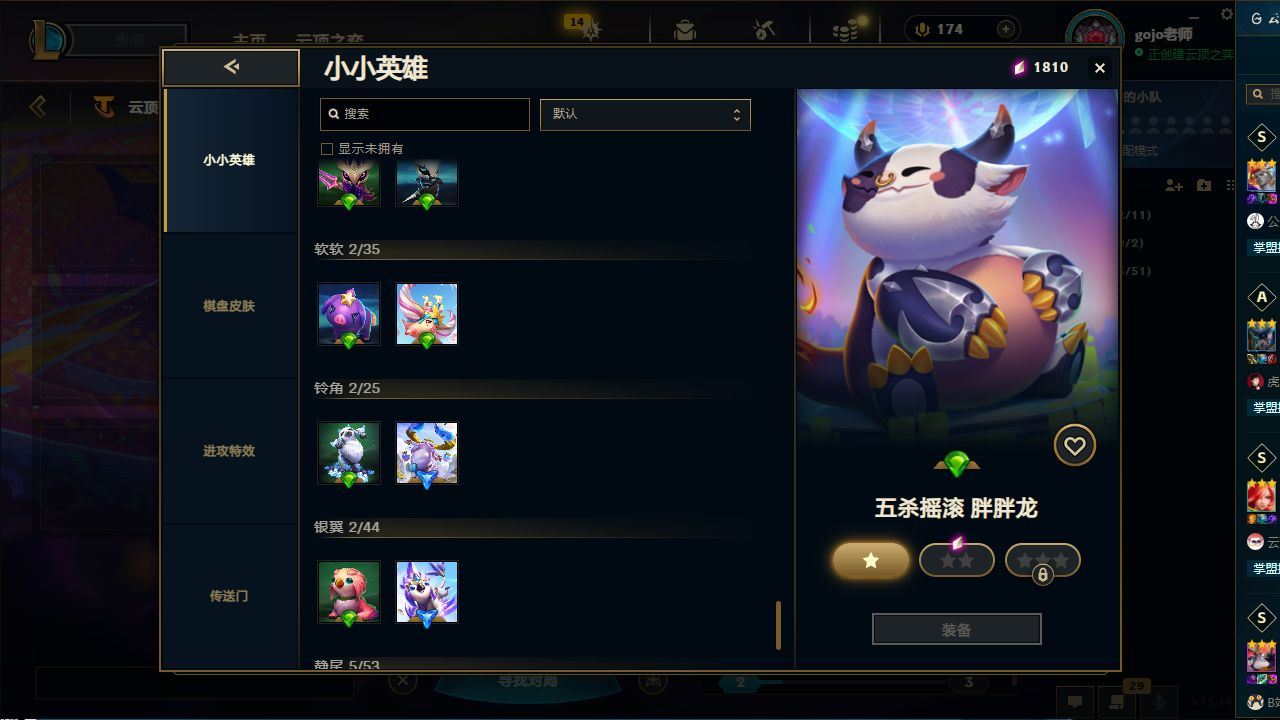Image resolution: width=1280 pixels, height=720 pixels.
Task: Click the heart favorite icon
Action: (1075, 446)
